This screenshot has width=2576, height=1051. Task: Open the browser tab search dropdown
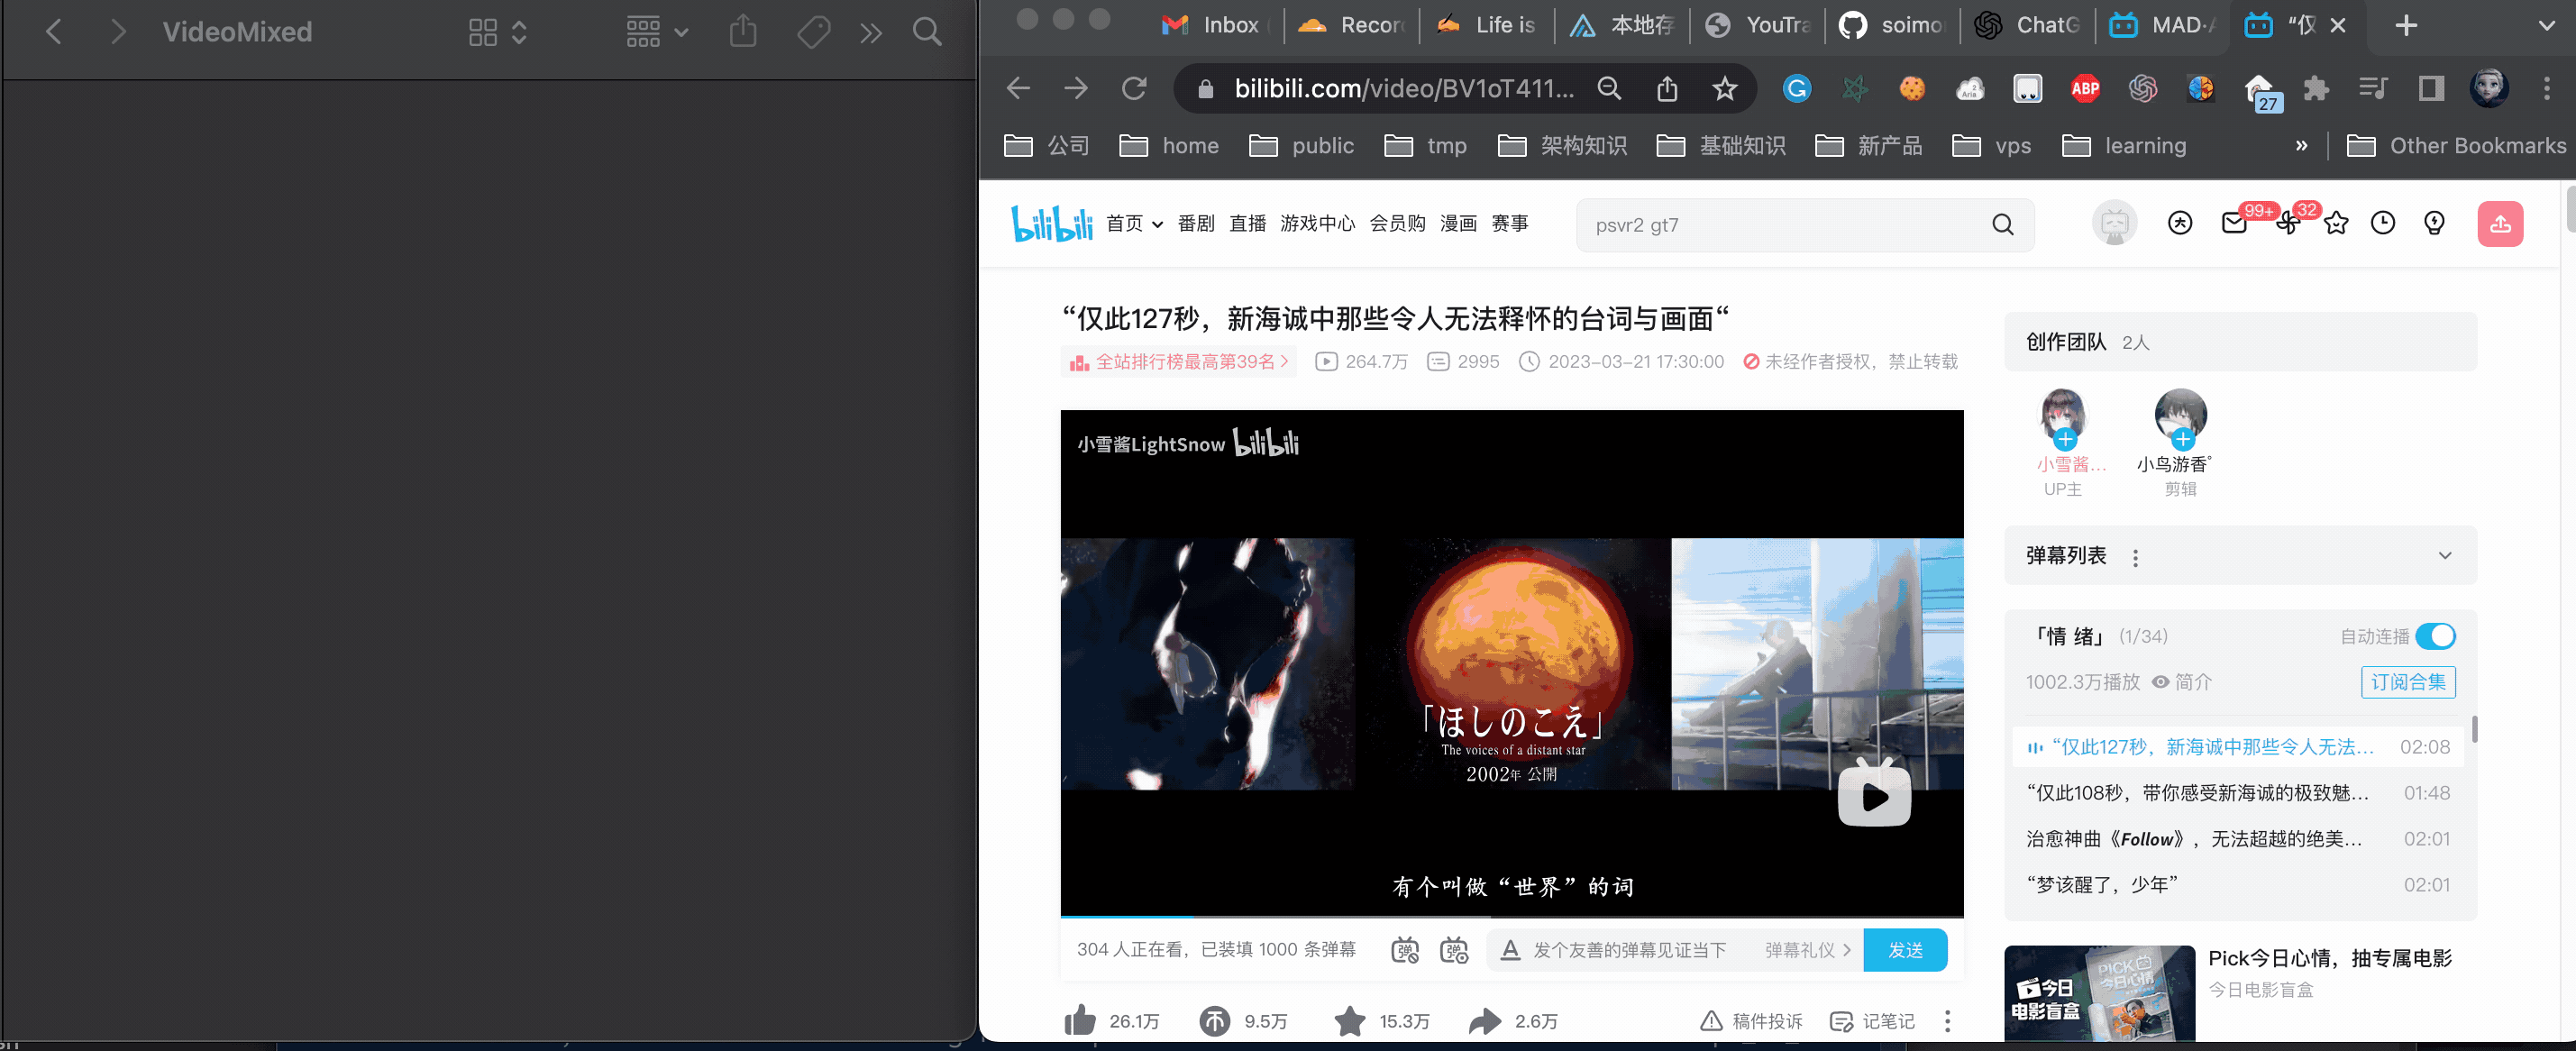tap(2546, 26)
